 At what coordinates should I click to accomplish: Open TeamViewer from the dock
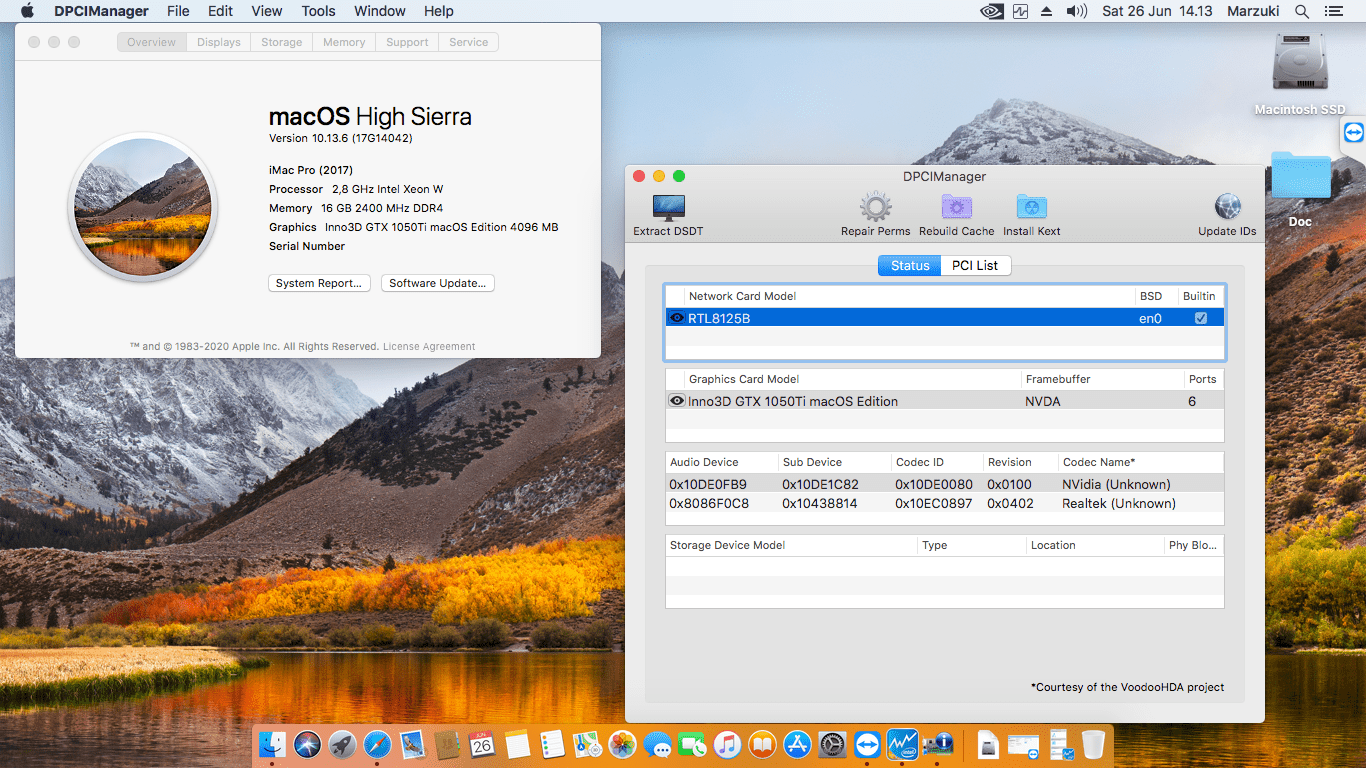point(867,744)
